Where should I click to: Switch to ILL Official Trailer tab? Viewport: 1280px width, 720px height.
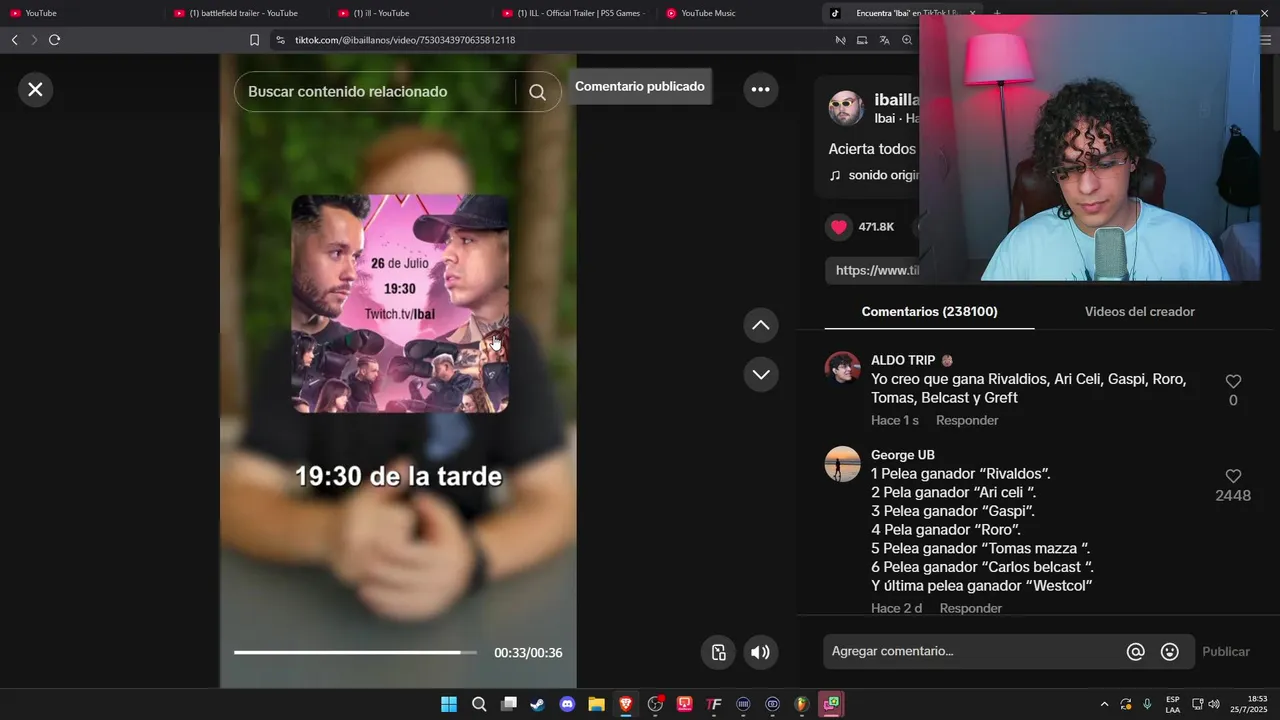[x=574, y=13]
